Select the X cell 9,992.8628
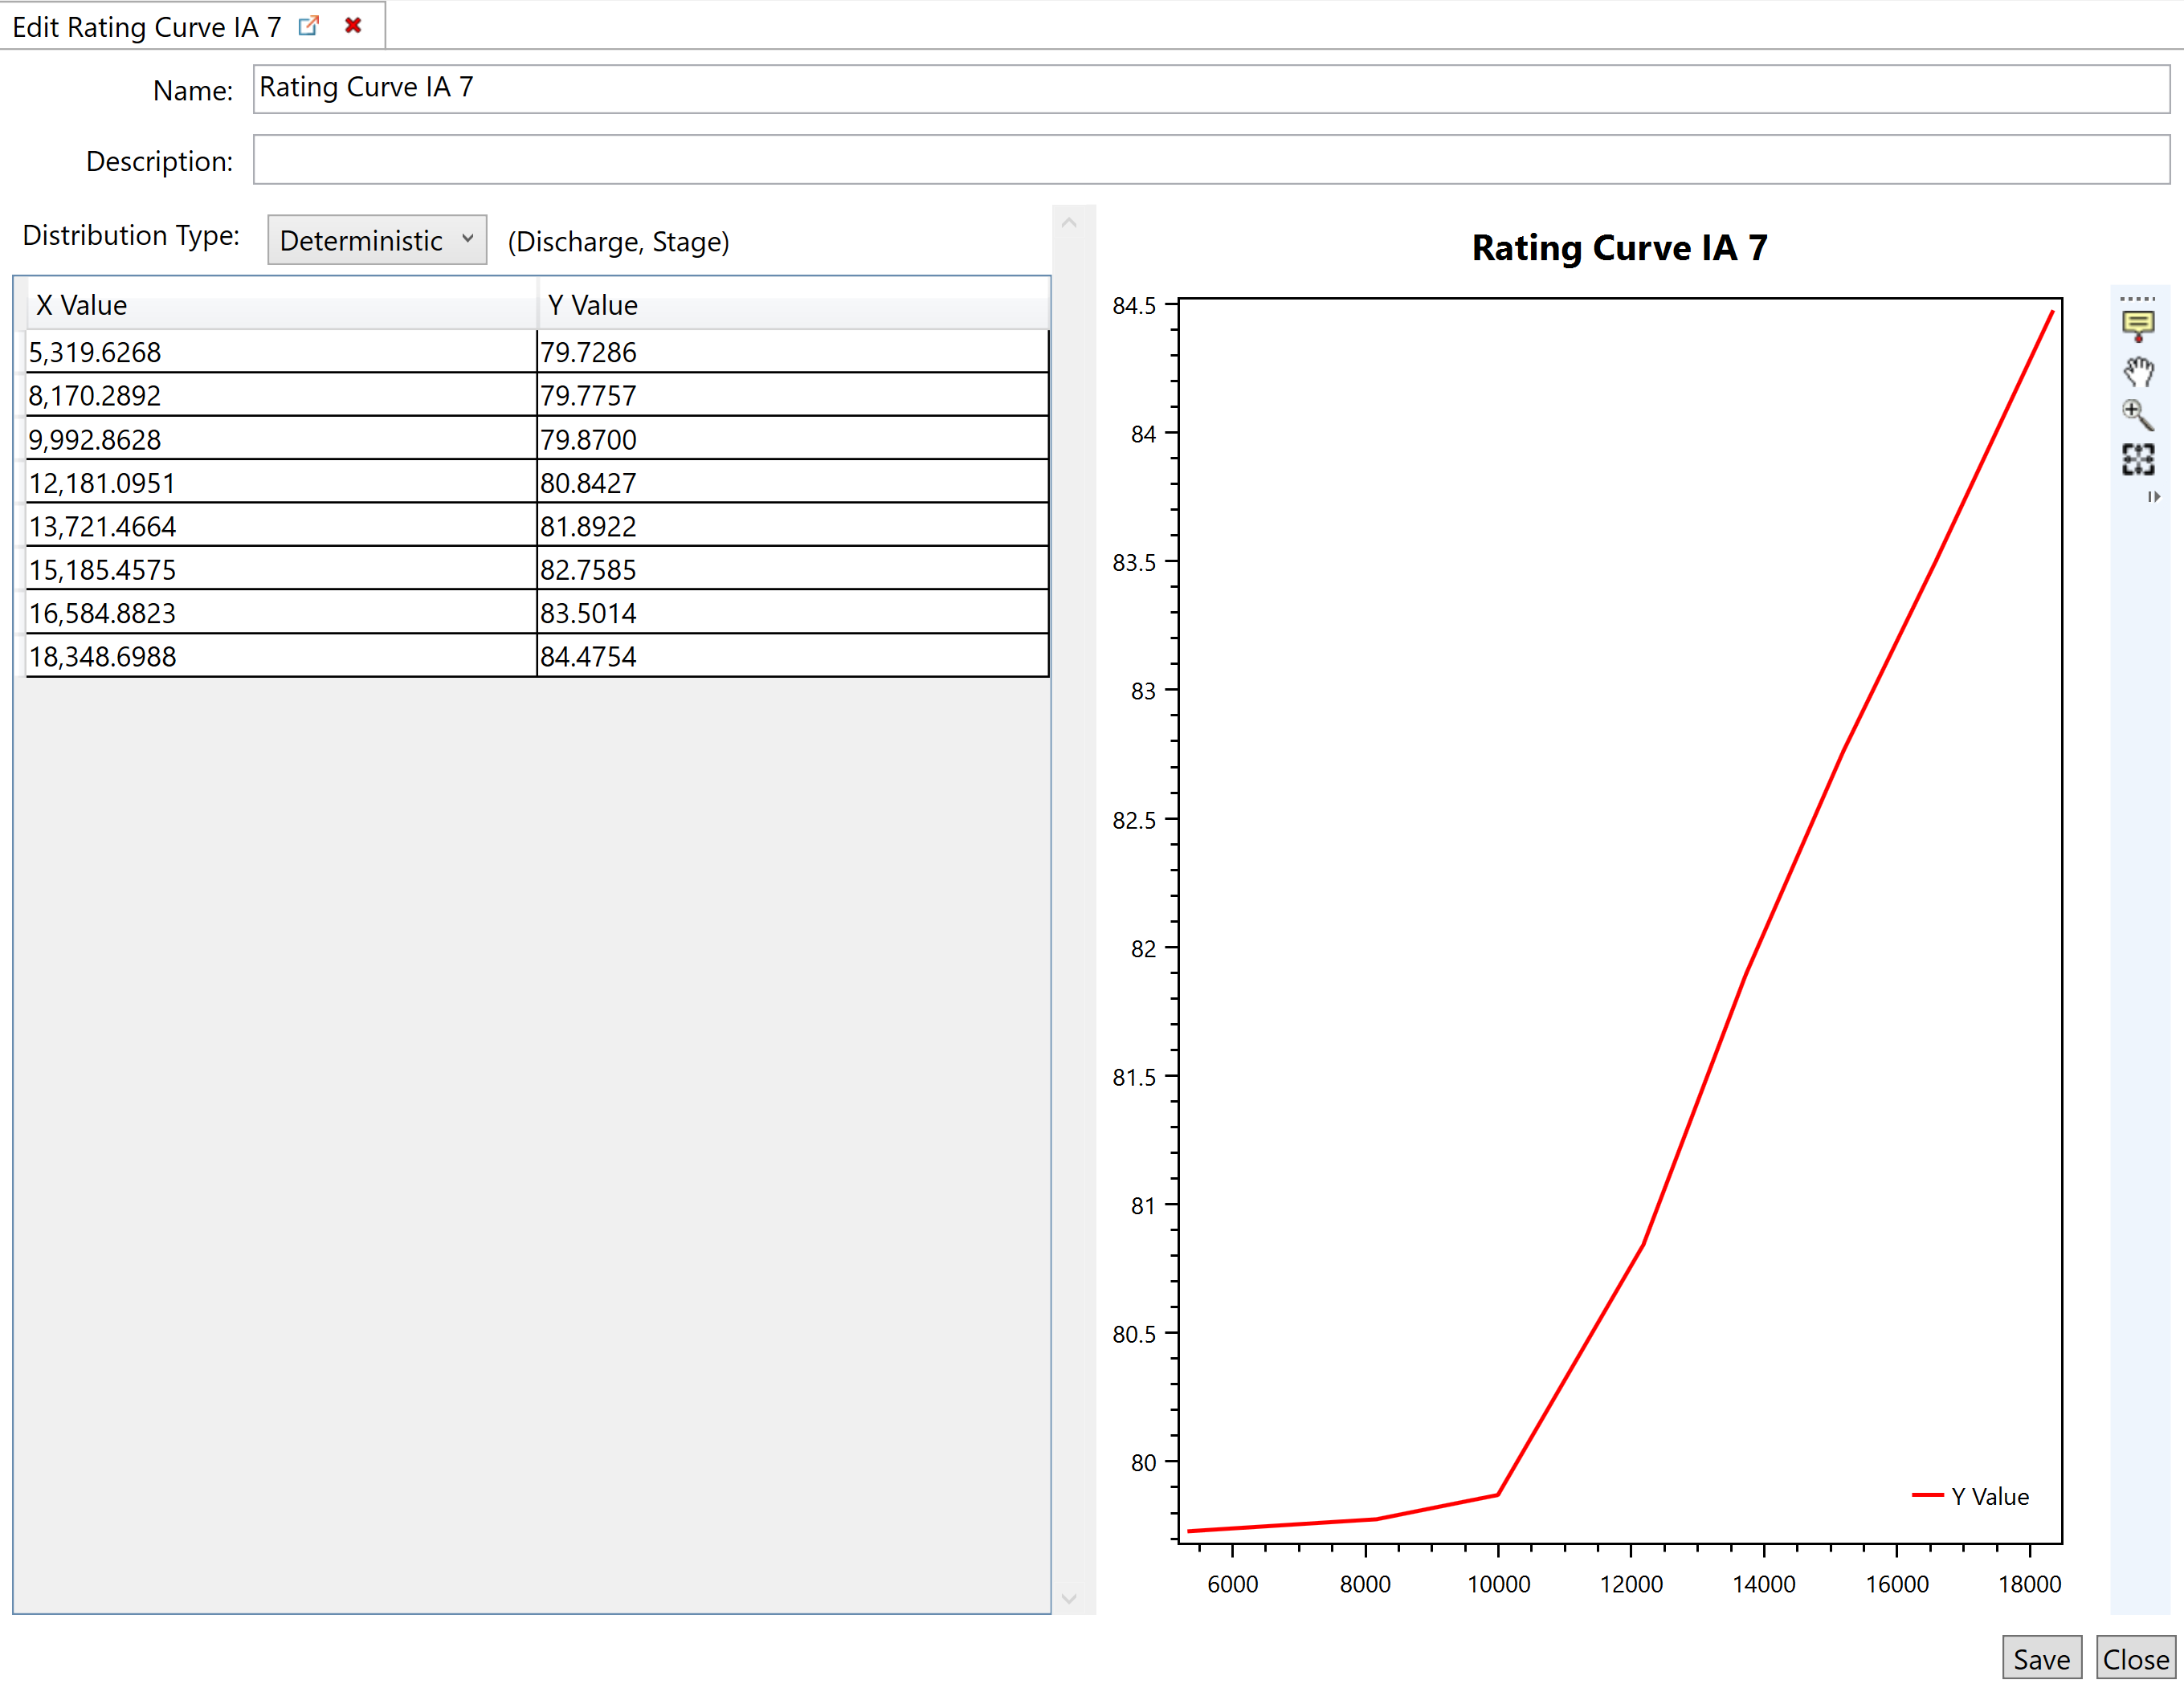The image size is (2184, 1688). [281, 439]
